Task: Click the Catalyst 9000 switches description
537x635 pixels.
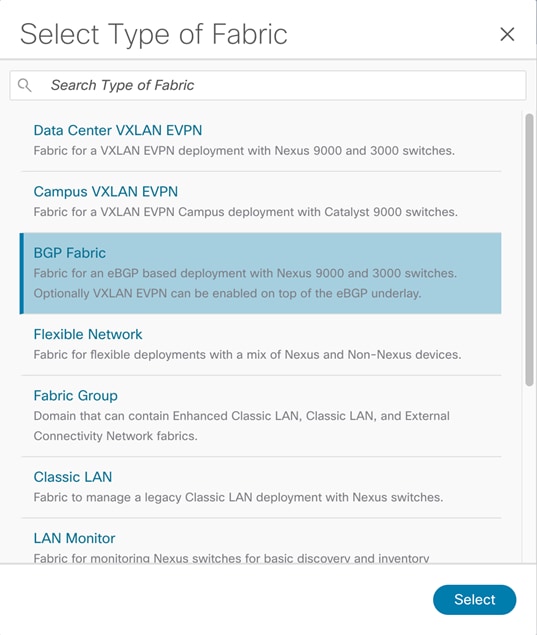Action: [245, 212]
